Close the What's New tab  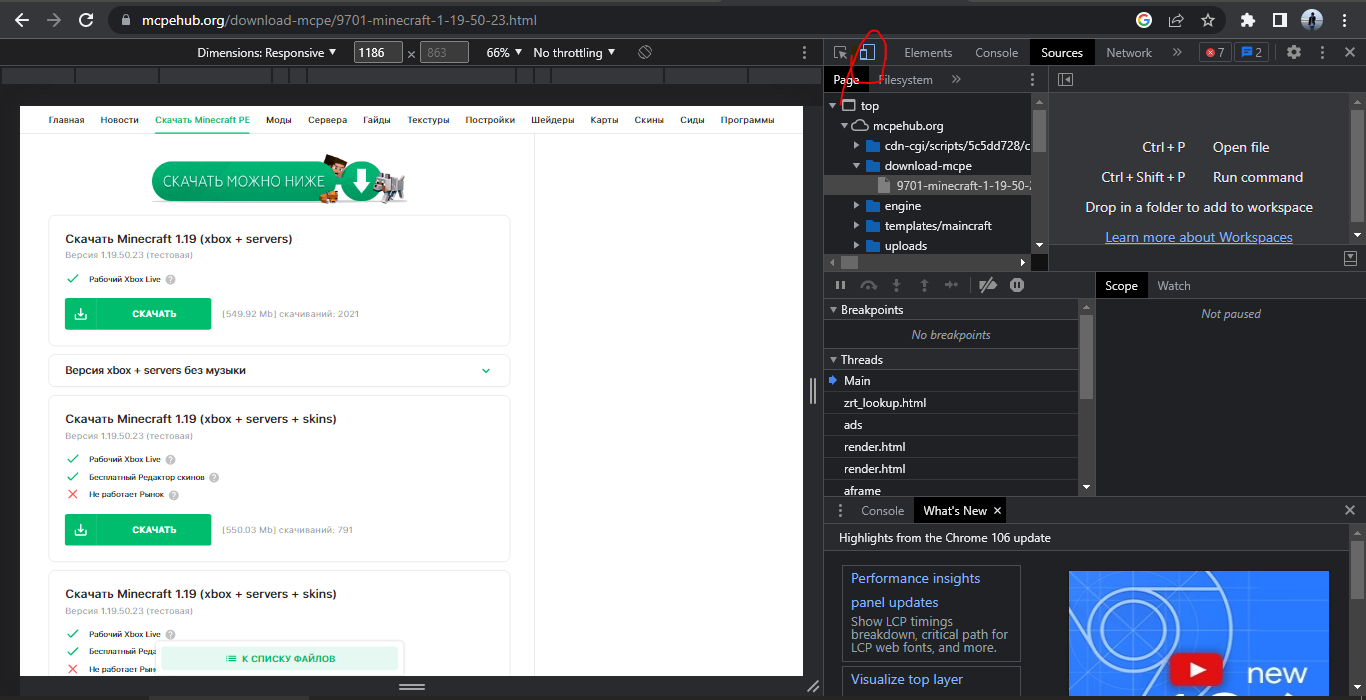click(x=997, y=511)
